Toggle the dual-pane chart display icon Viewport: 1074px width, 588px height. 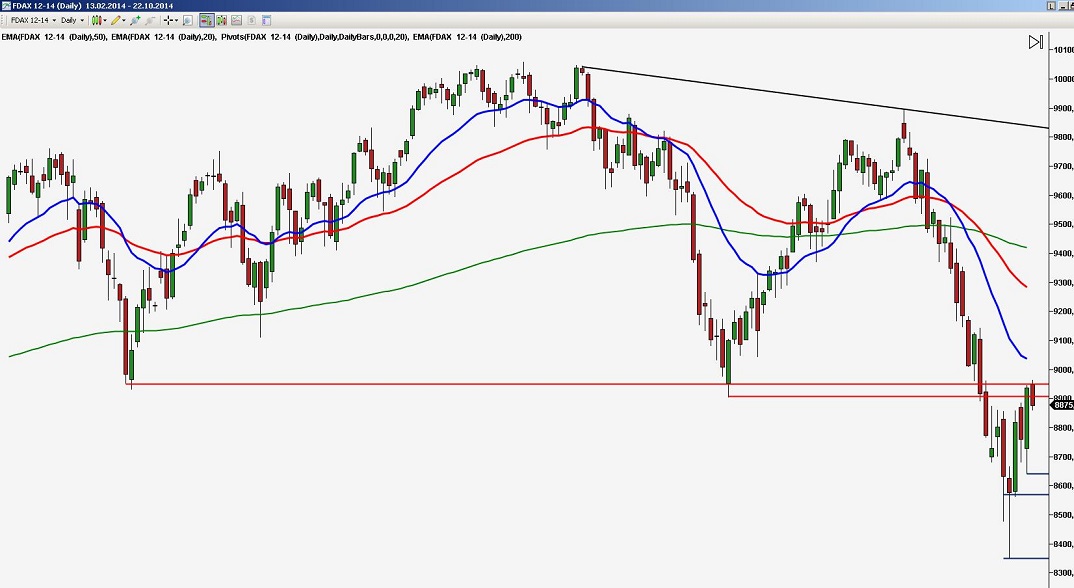222,19
